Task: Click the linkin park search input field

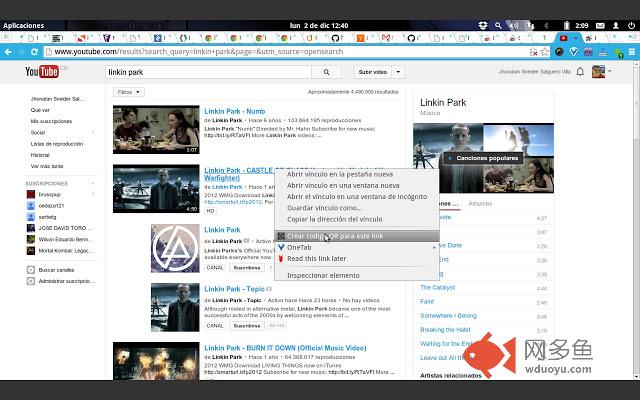Action: [208, 72]
